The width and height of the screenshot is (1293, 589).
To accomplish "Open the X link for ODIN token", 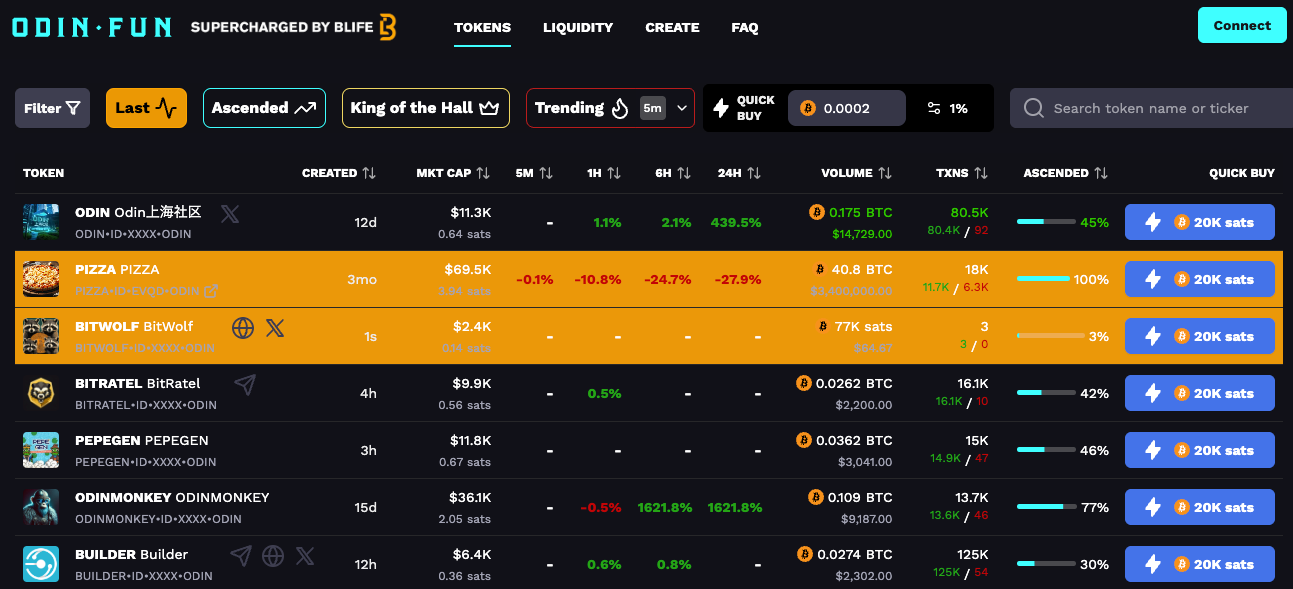I will click(230, 213).
